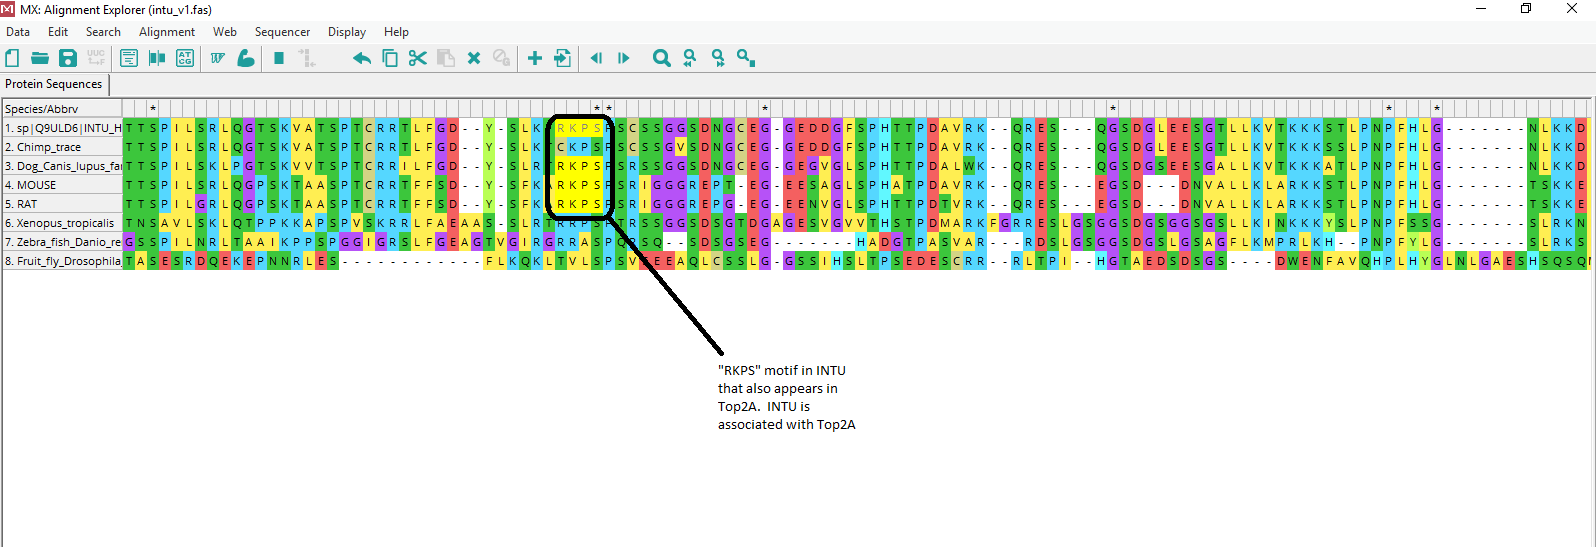Screen dimensions: 1596x547
Task: Copy selection with the copy icon
Action: pos(390,58)
